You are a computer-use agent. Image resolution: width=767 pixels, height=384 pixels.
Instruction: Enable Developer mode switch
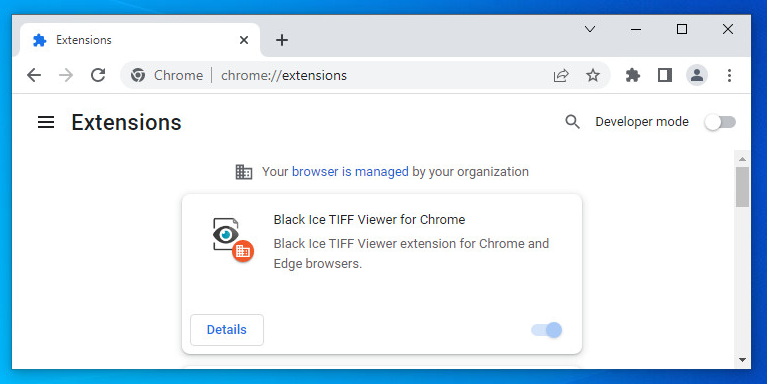coord(721,122)
